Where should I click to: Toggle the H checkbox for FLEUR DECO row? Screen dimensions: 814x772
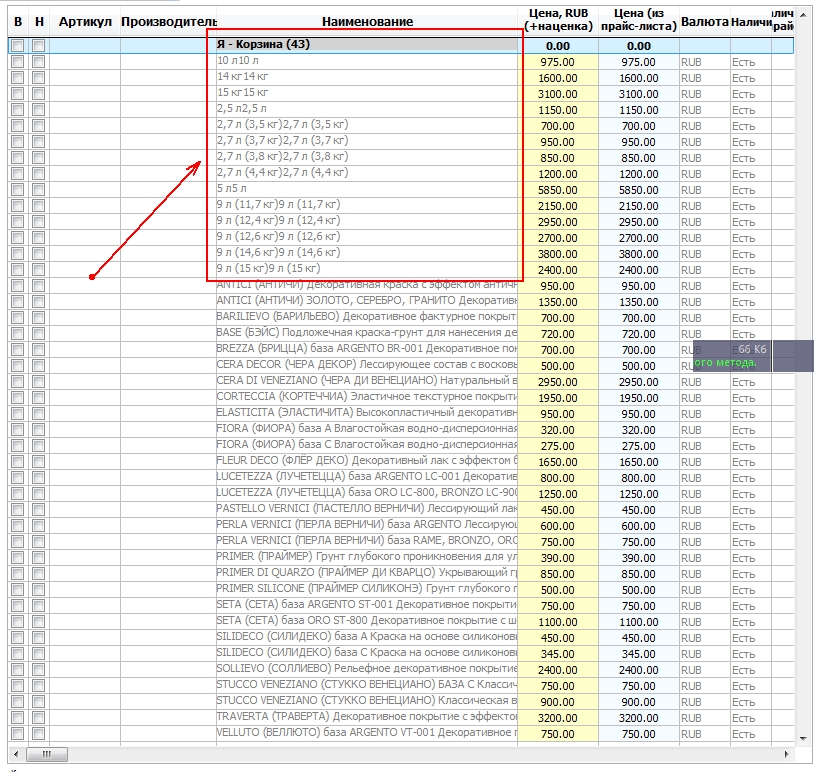click(38, 462)
